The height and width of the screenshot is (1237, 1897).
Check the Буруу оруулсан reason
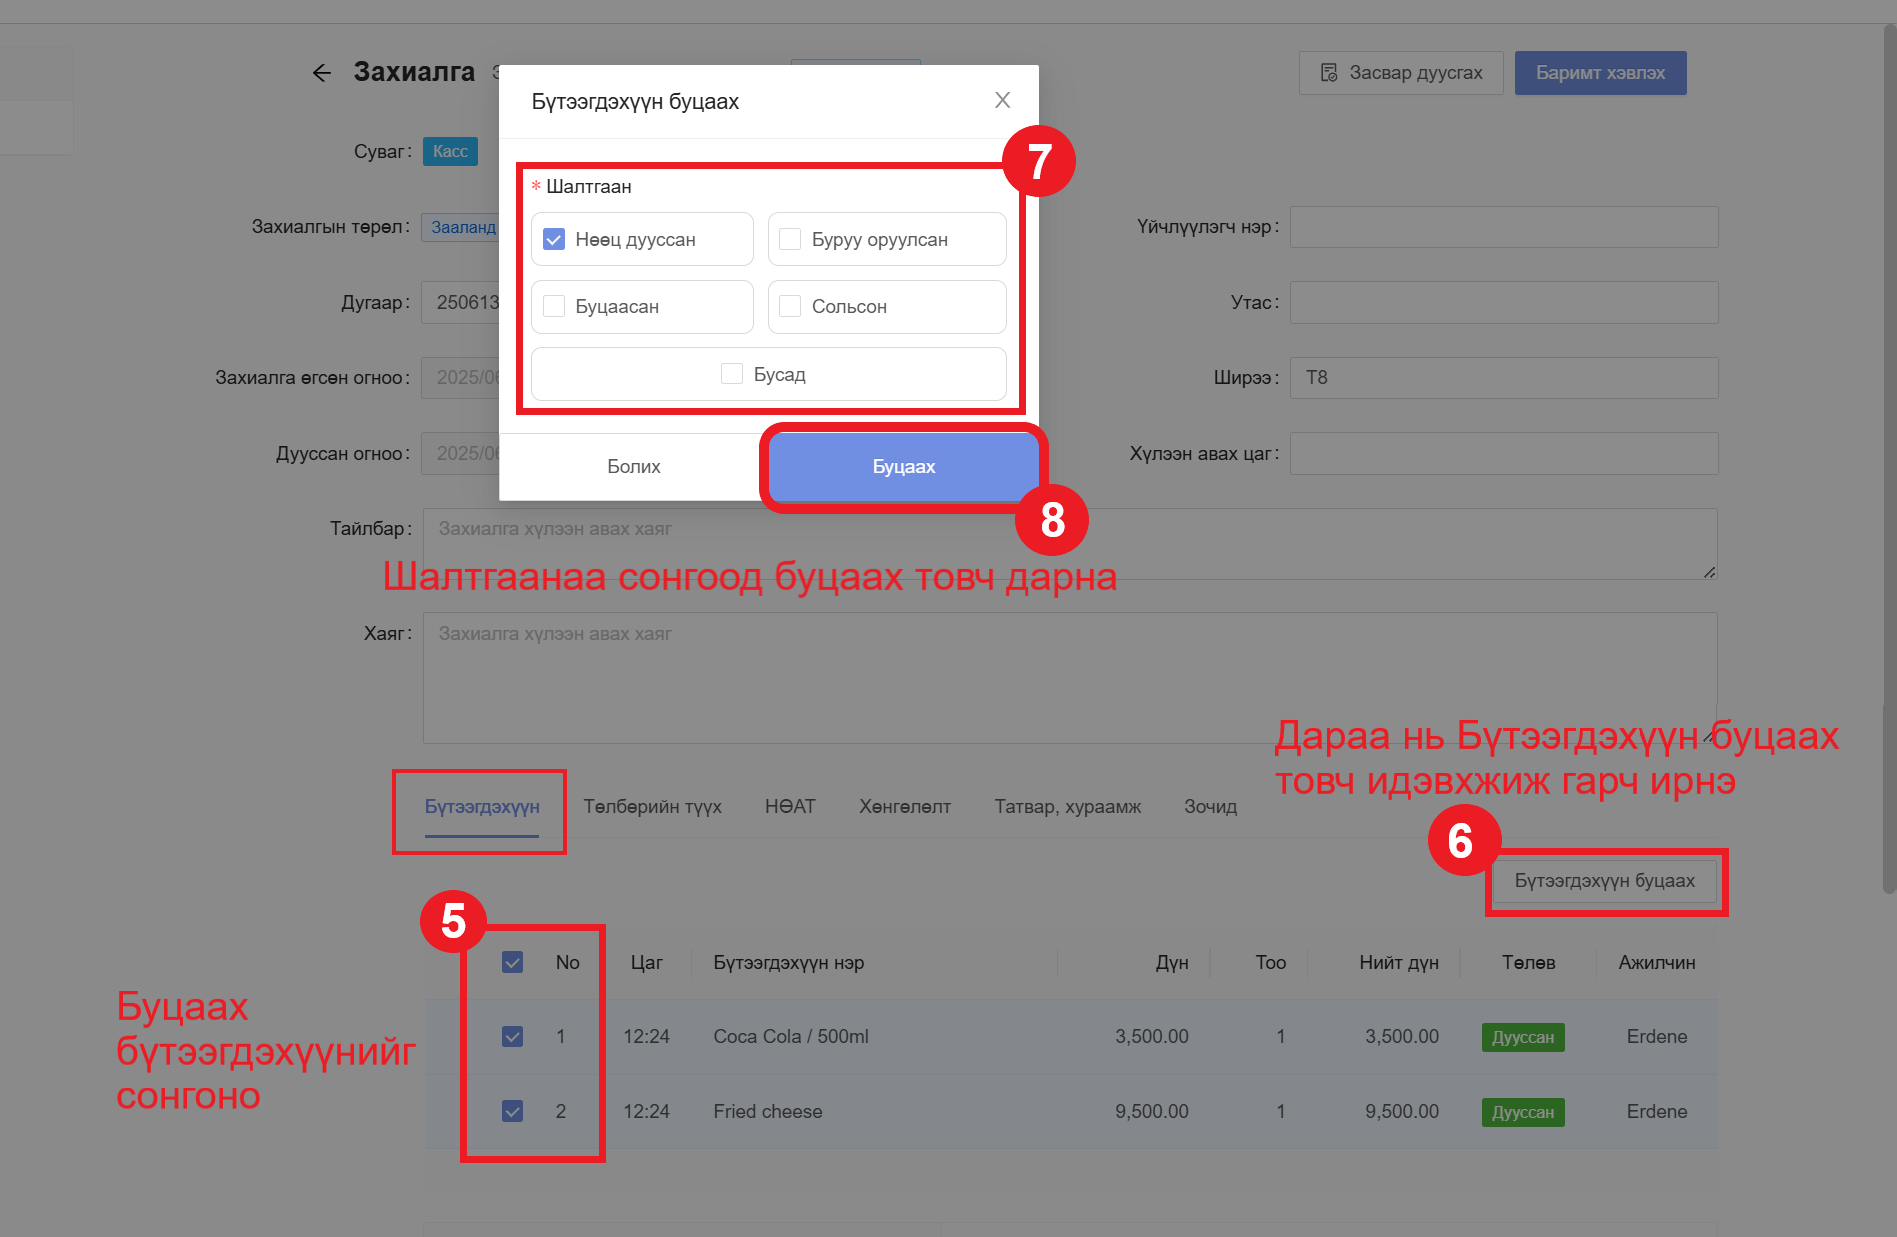pyautogui.click(x=790, y=240)
